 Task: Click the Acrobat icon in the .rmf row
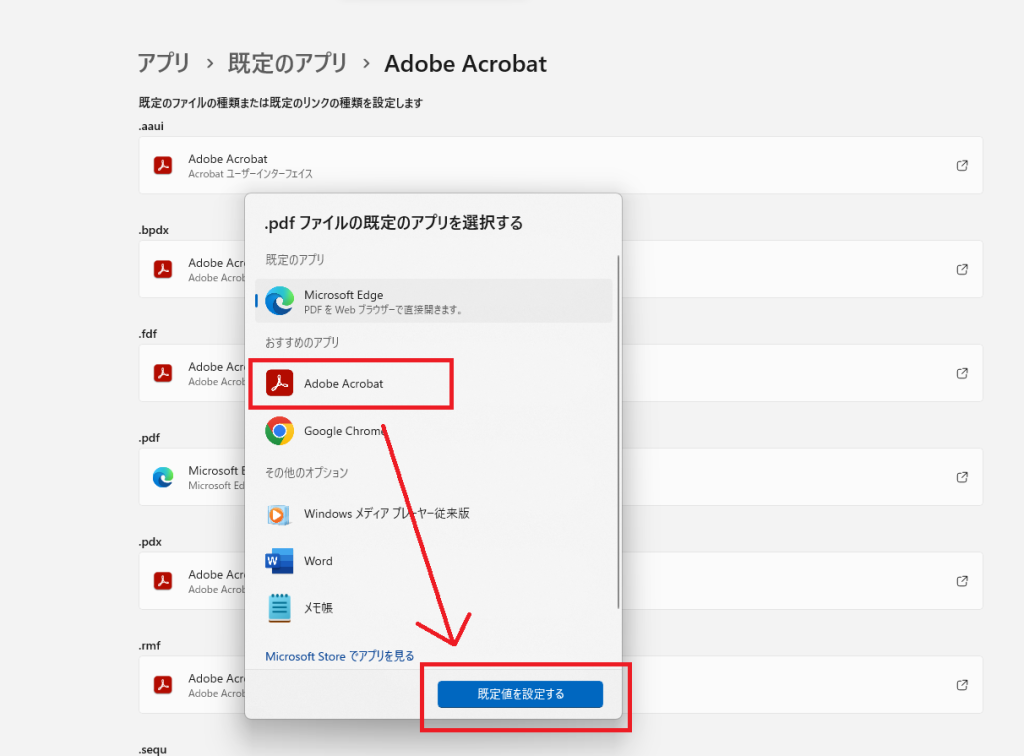coord(163,685)
